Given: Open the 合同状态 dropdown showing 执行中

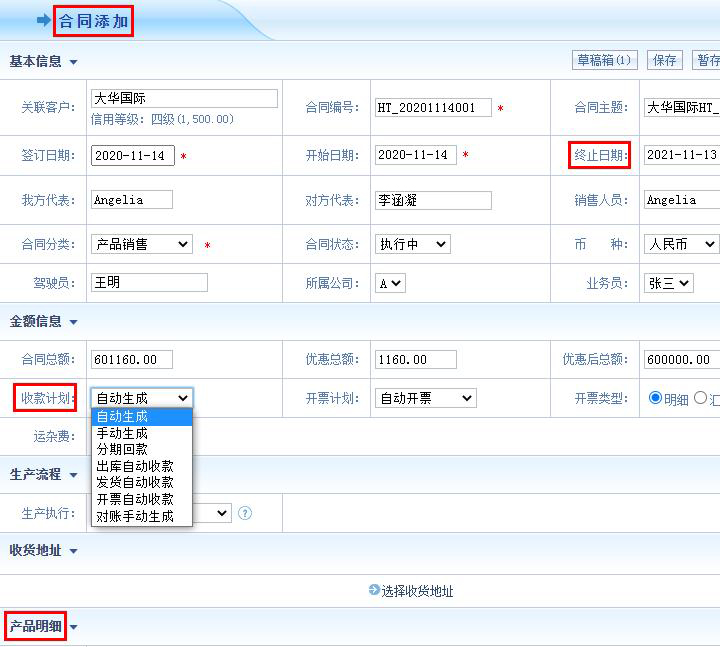Looking at the screenshot, I should point(412,244).
